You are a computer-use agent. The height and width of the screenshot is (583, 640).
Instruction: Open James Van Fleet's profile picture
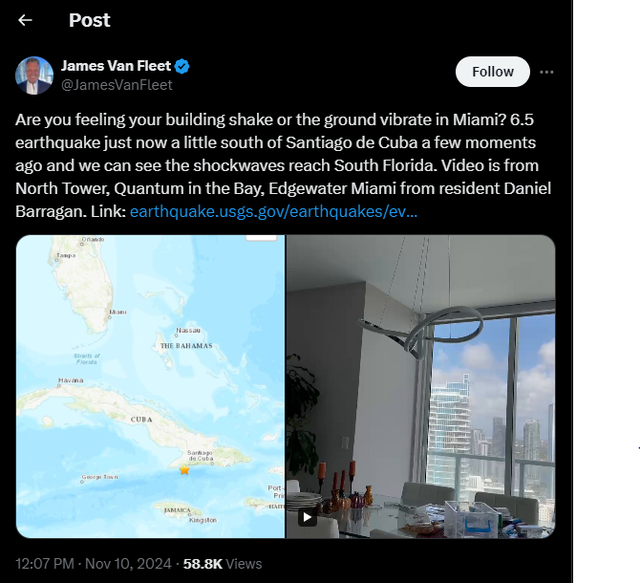click(34, 75)
